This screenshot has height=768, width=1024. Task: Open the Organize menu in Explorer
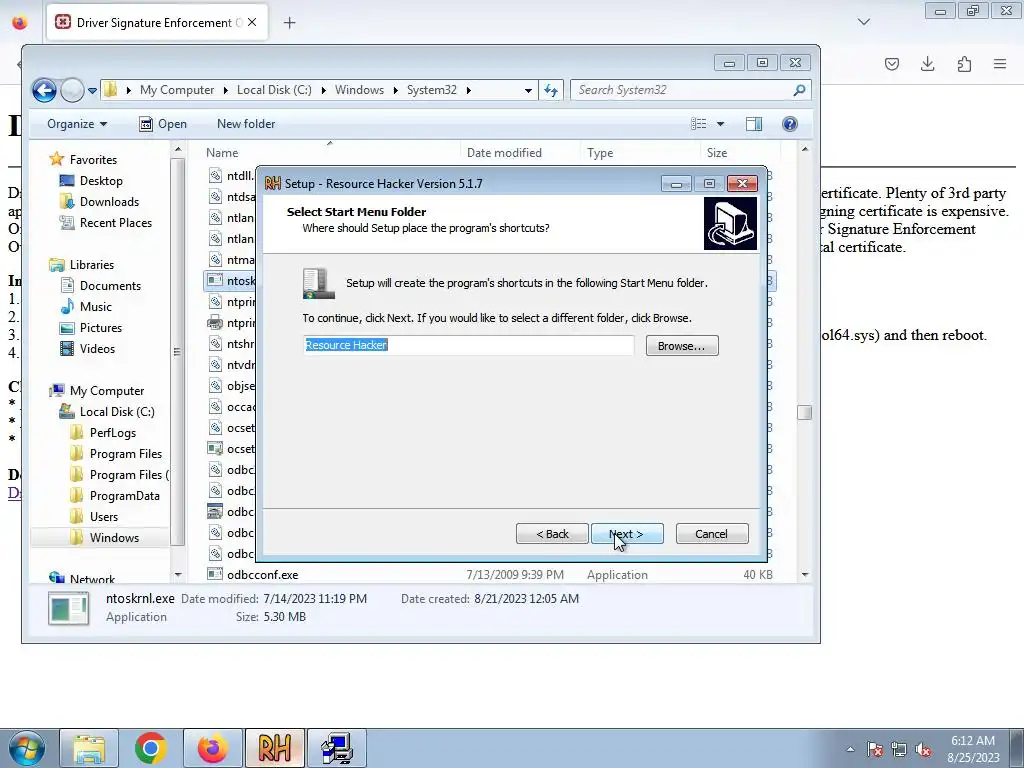(x=77, y=123)
